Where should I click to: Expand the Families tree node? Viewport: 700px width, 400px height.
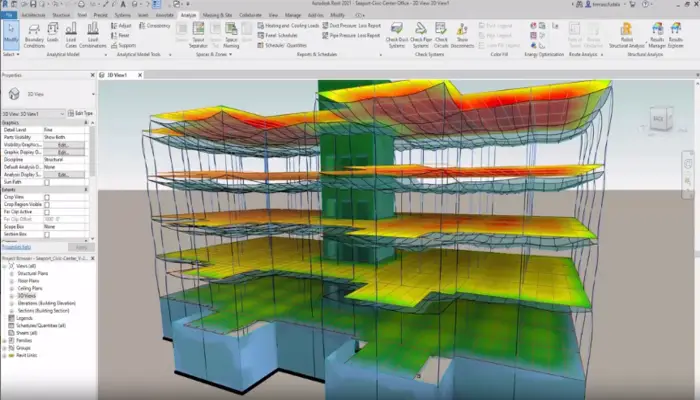point(4,339)
